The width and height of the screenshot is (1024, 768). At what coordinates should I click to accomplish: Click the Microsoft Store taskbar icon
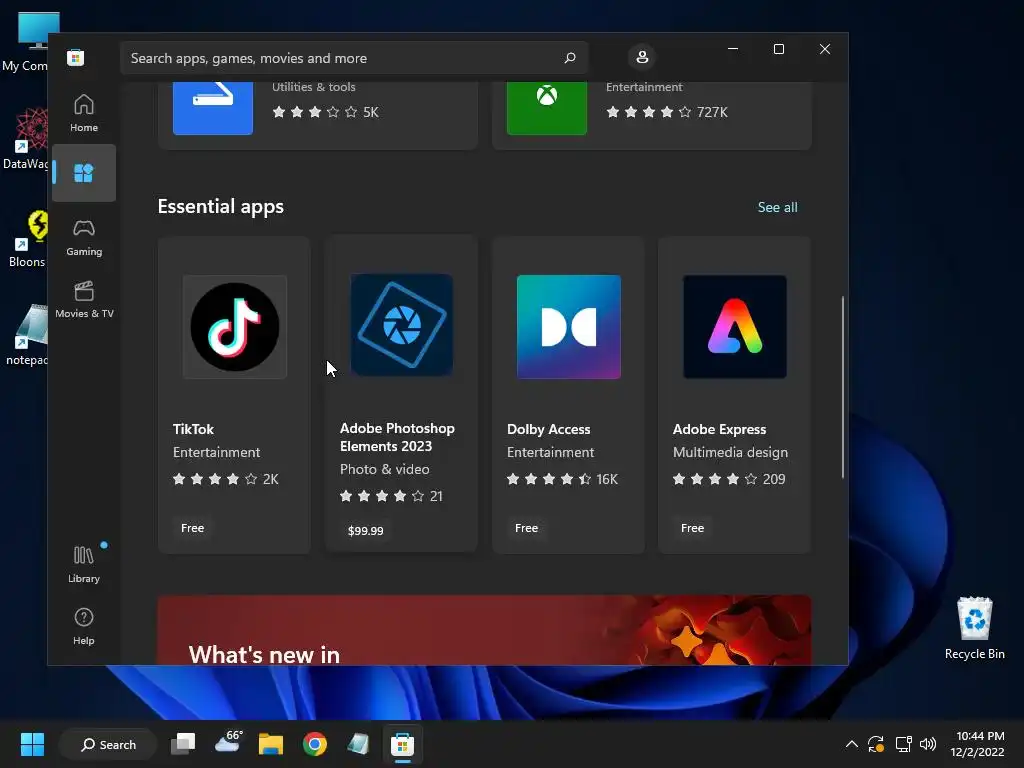tap(402, 744)
